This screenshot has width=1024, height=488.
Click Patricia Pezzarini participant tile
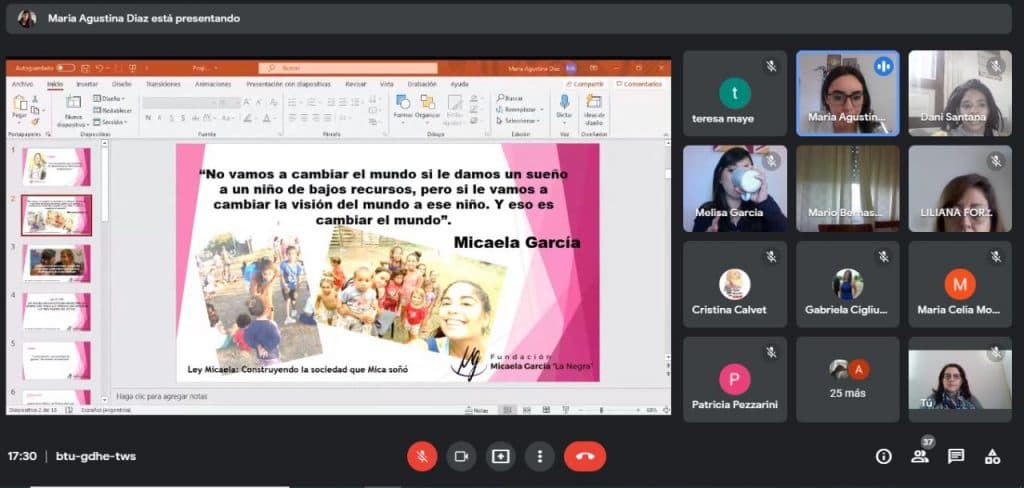pos(735,380)
